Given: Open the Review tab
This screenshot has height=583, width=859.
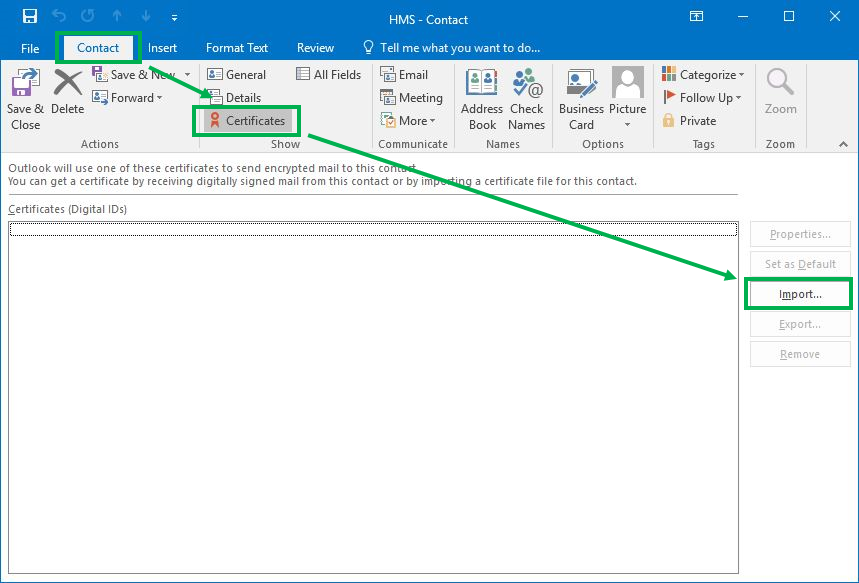Looking at the screenshot, I should click(x=315, y=47).
